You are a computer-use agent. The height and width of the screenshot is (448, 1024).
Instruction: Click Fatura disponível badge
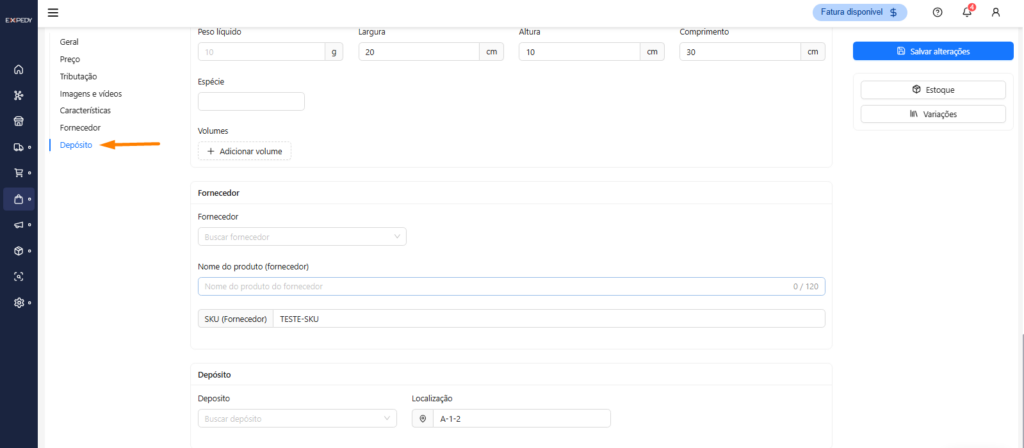(x=859, y=12)
